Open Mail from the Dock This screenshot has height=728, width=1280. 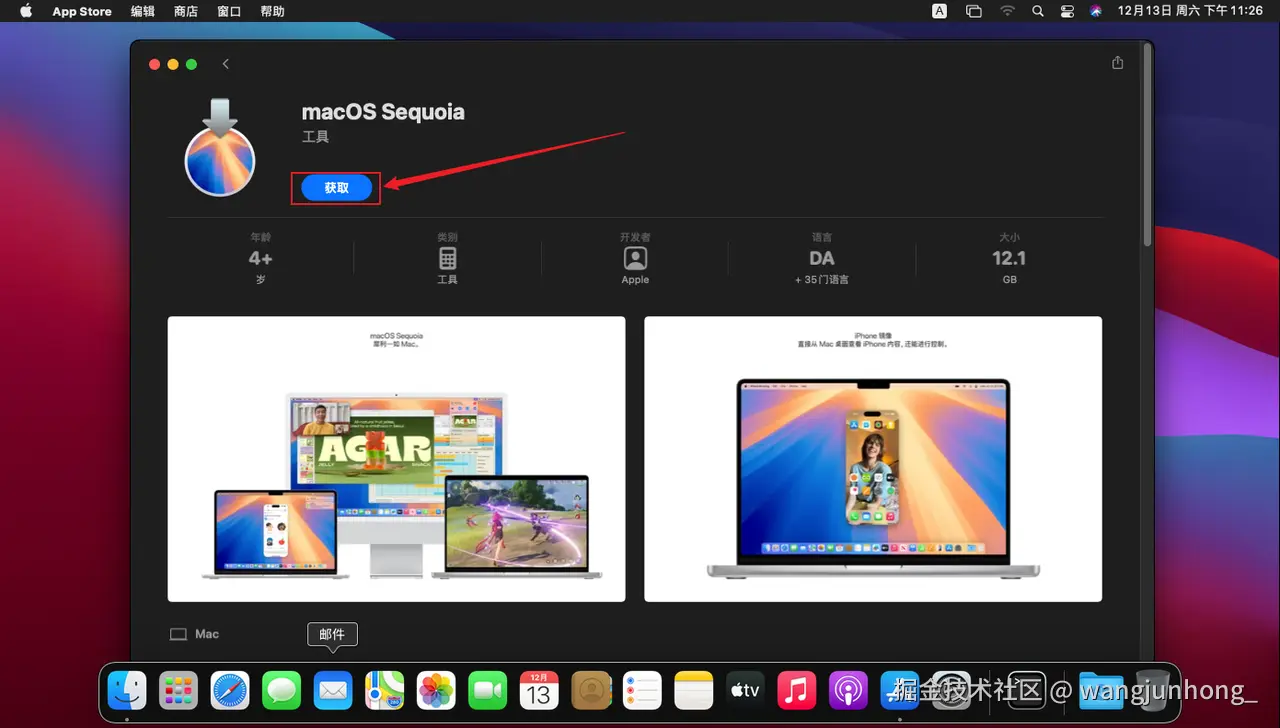(x=333, y=690)
